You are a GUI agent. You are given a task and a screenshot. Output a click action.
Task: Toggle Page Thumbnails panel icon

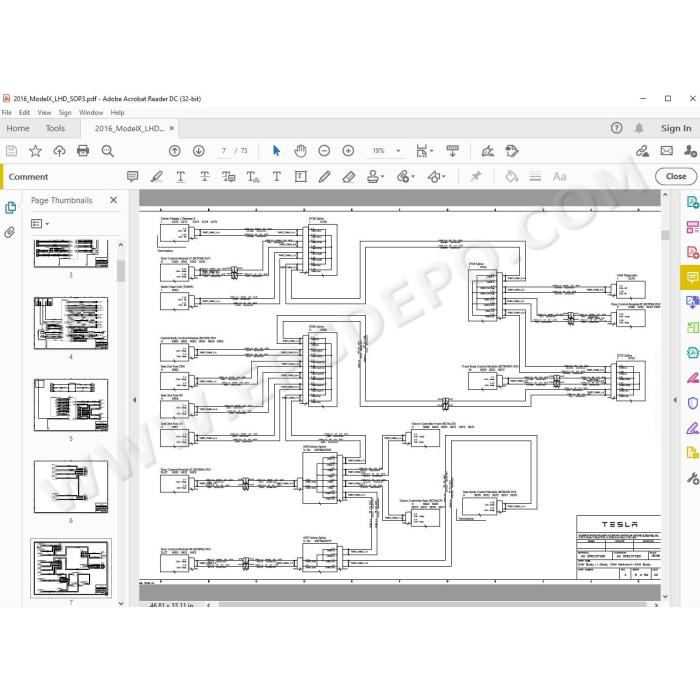(10, 208)
